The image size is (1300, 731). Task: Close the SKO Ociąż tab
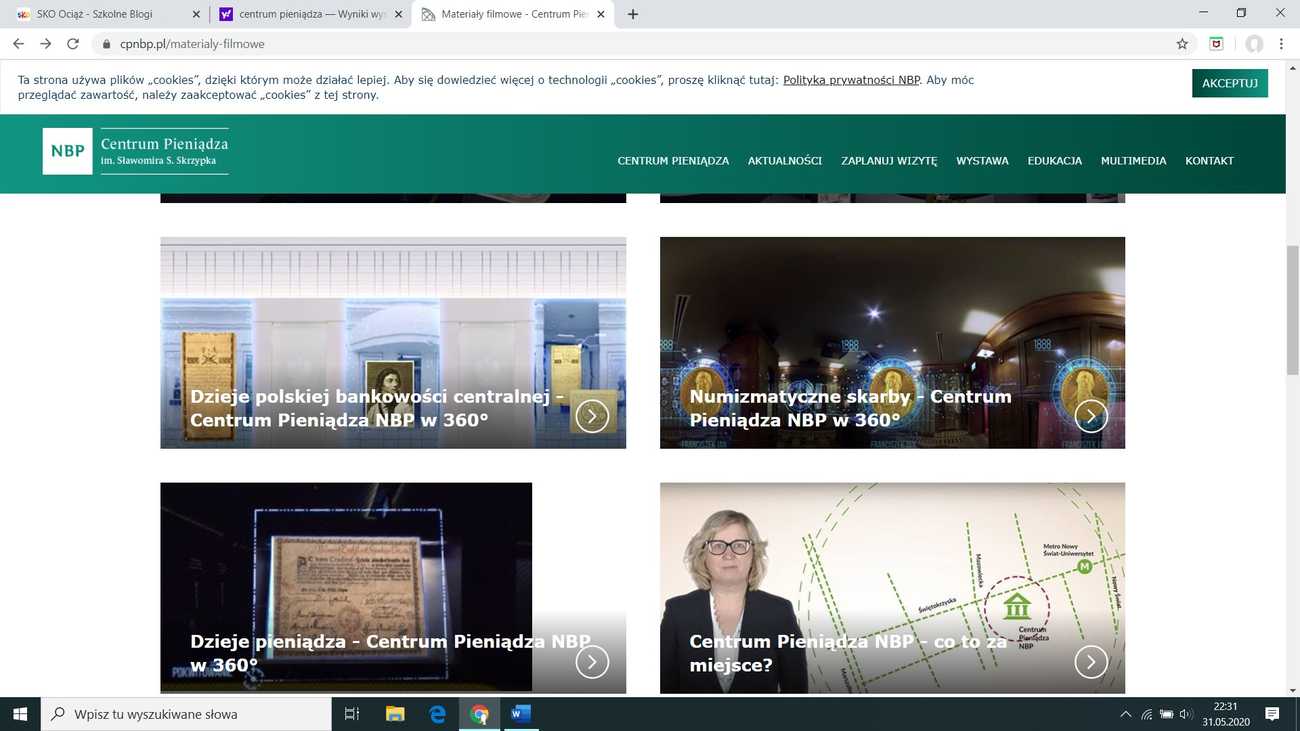[x=196, y=14]
